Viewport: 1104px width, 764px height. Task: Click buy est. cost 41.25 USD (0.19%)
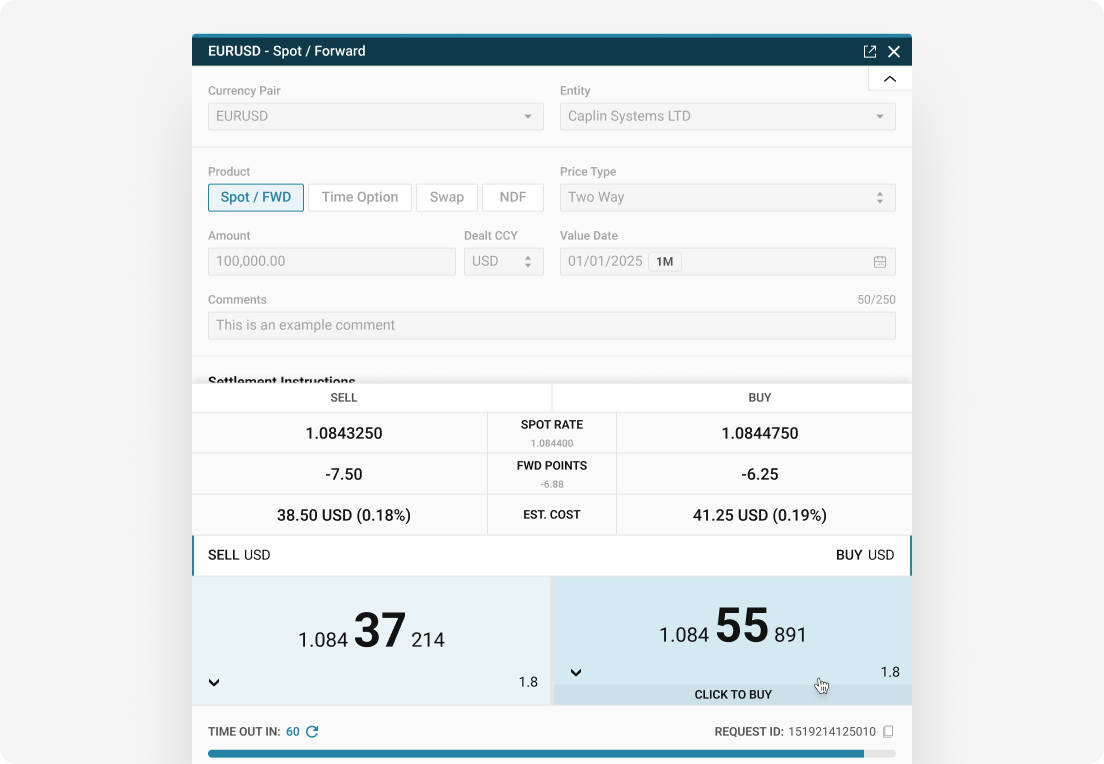point(760,515)
